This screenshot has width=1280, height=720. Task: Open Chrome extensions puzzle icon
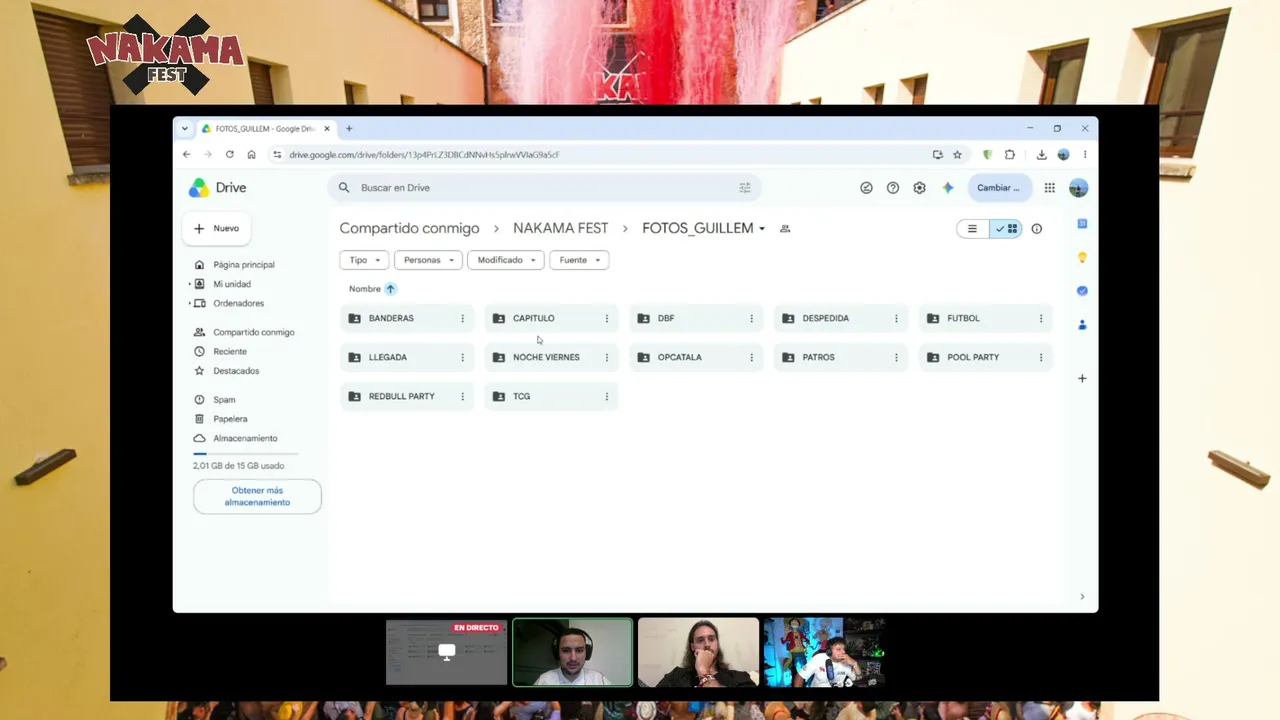pyautogui.click(x=1010, y=155)
